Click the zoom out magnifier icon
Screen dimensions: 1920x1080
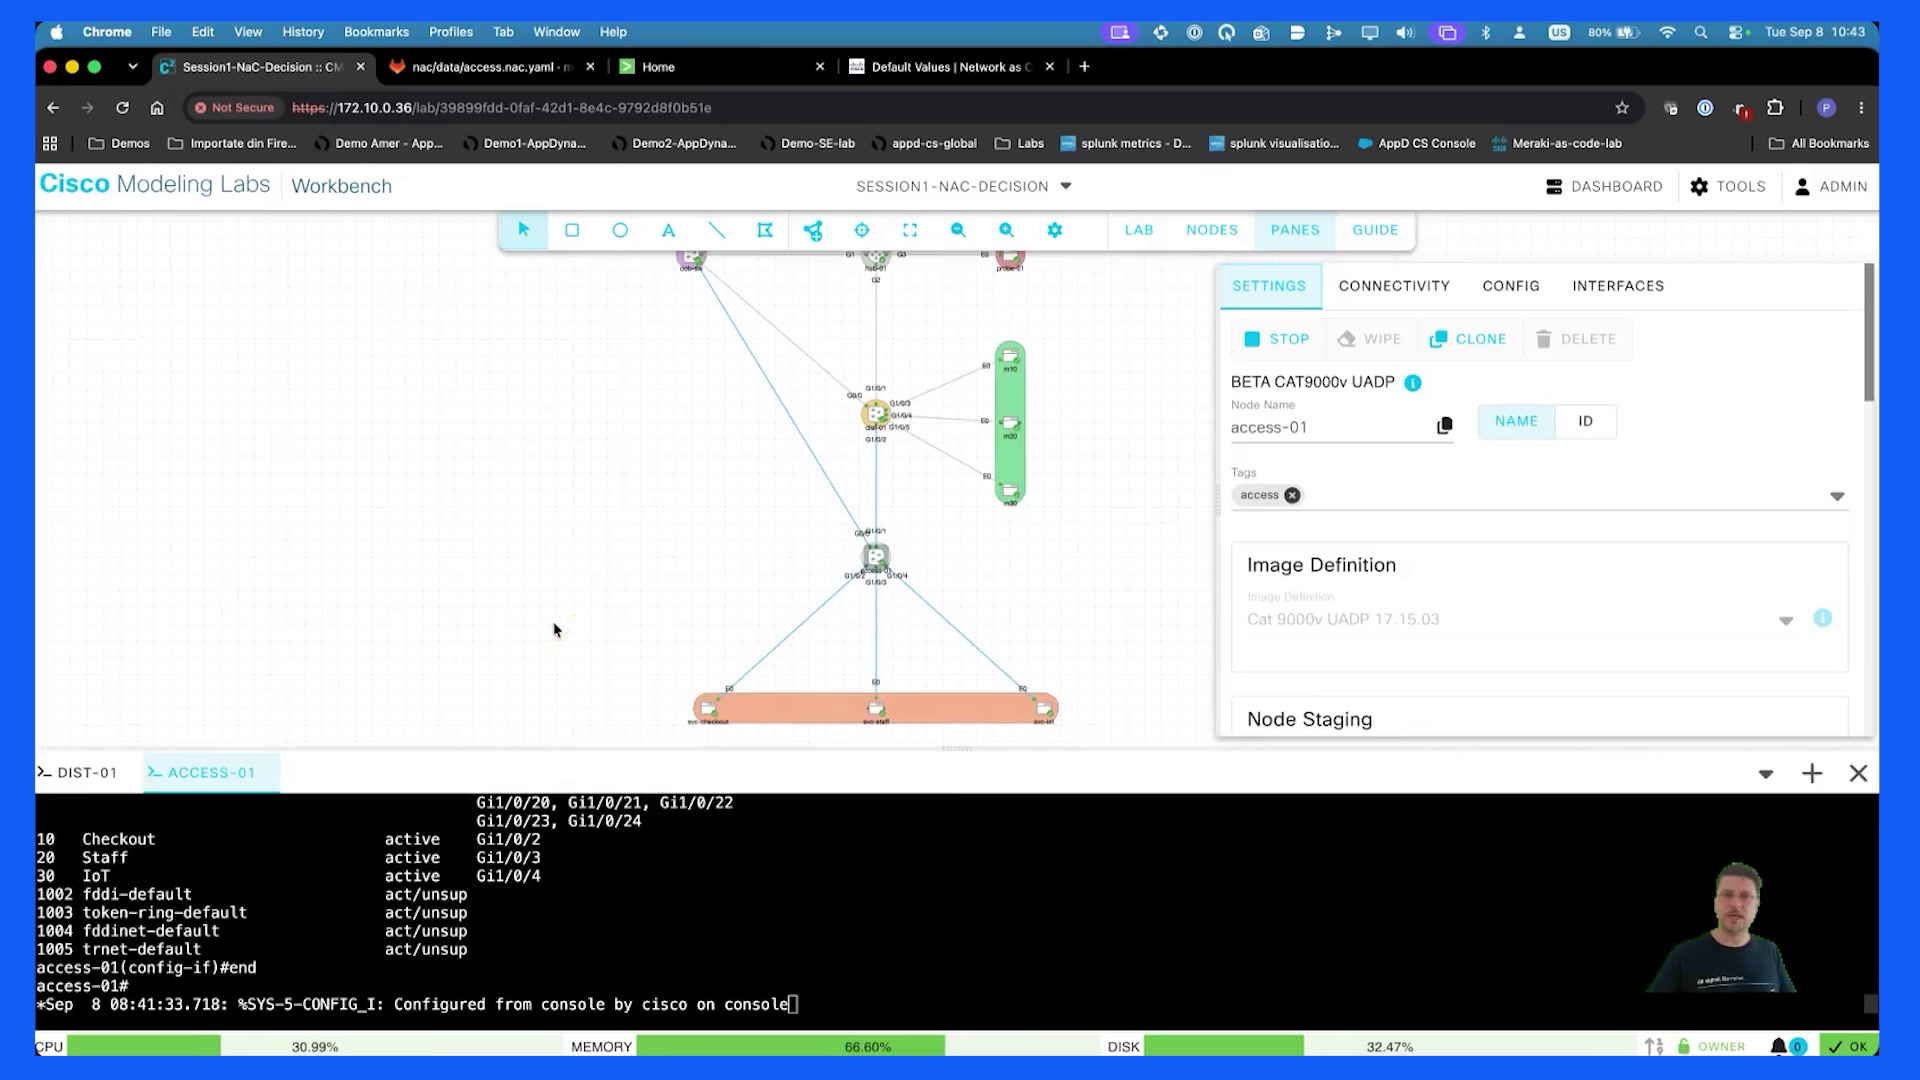pos(958,230)
